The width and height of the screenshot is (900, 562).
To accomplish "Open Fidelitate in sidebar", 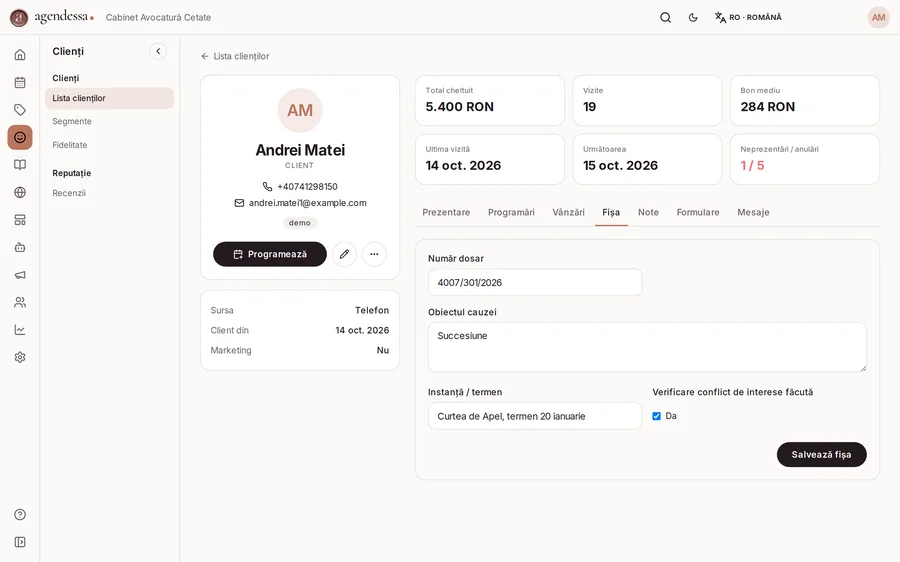I will (x=69, y=145).
